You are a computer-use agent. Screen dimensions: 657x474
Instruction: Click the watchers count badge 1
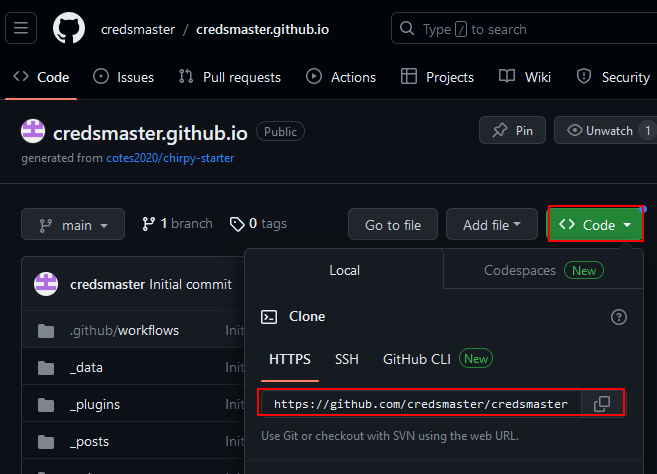click(x=647, y=131)
